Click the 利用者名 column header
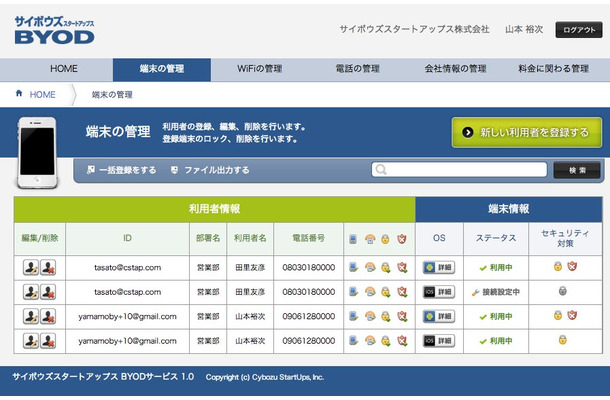 point(250,238)
